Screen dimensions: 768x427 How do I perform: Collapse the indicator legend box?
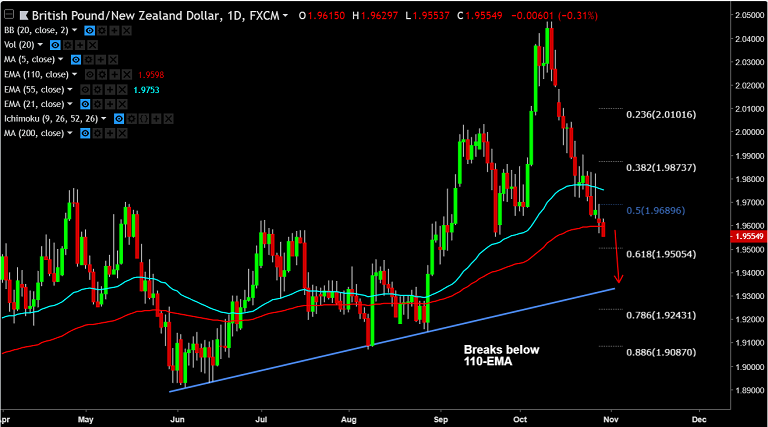pyautogui.click(x=9, y=15)
